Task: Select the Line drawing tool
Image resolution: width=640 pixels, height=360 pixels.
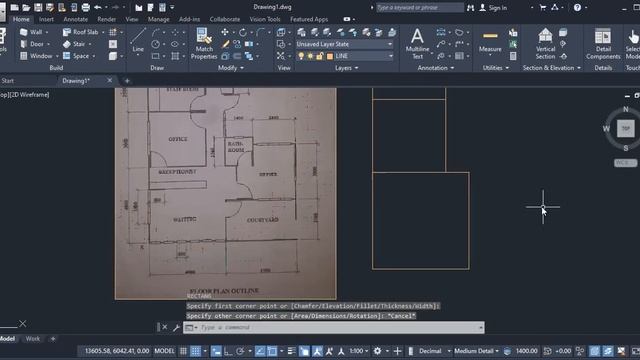Action: click(138, 41)
